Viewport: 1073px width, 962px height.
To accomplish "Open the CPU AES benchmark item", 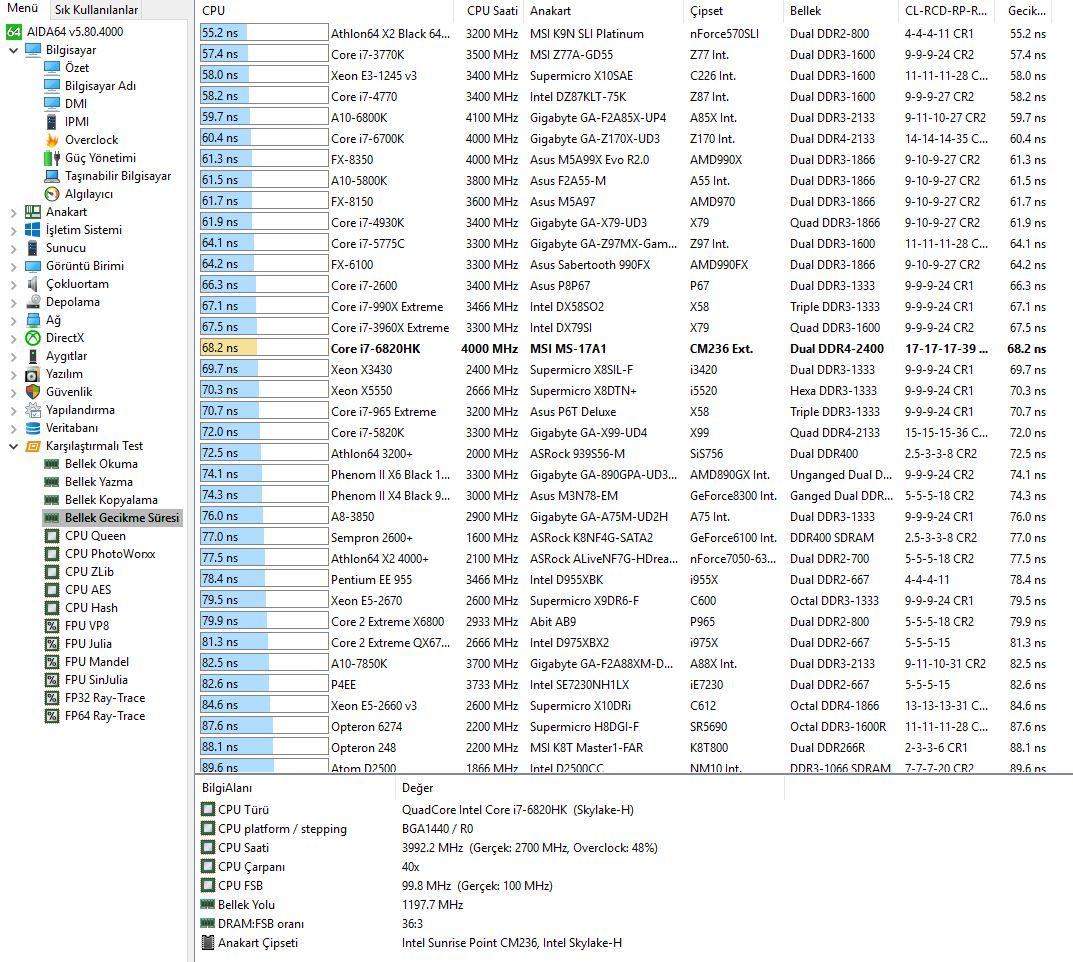I will pos(88,590).
